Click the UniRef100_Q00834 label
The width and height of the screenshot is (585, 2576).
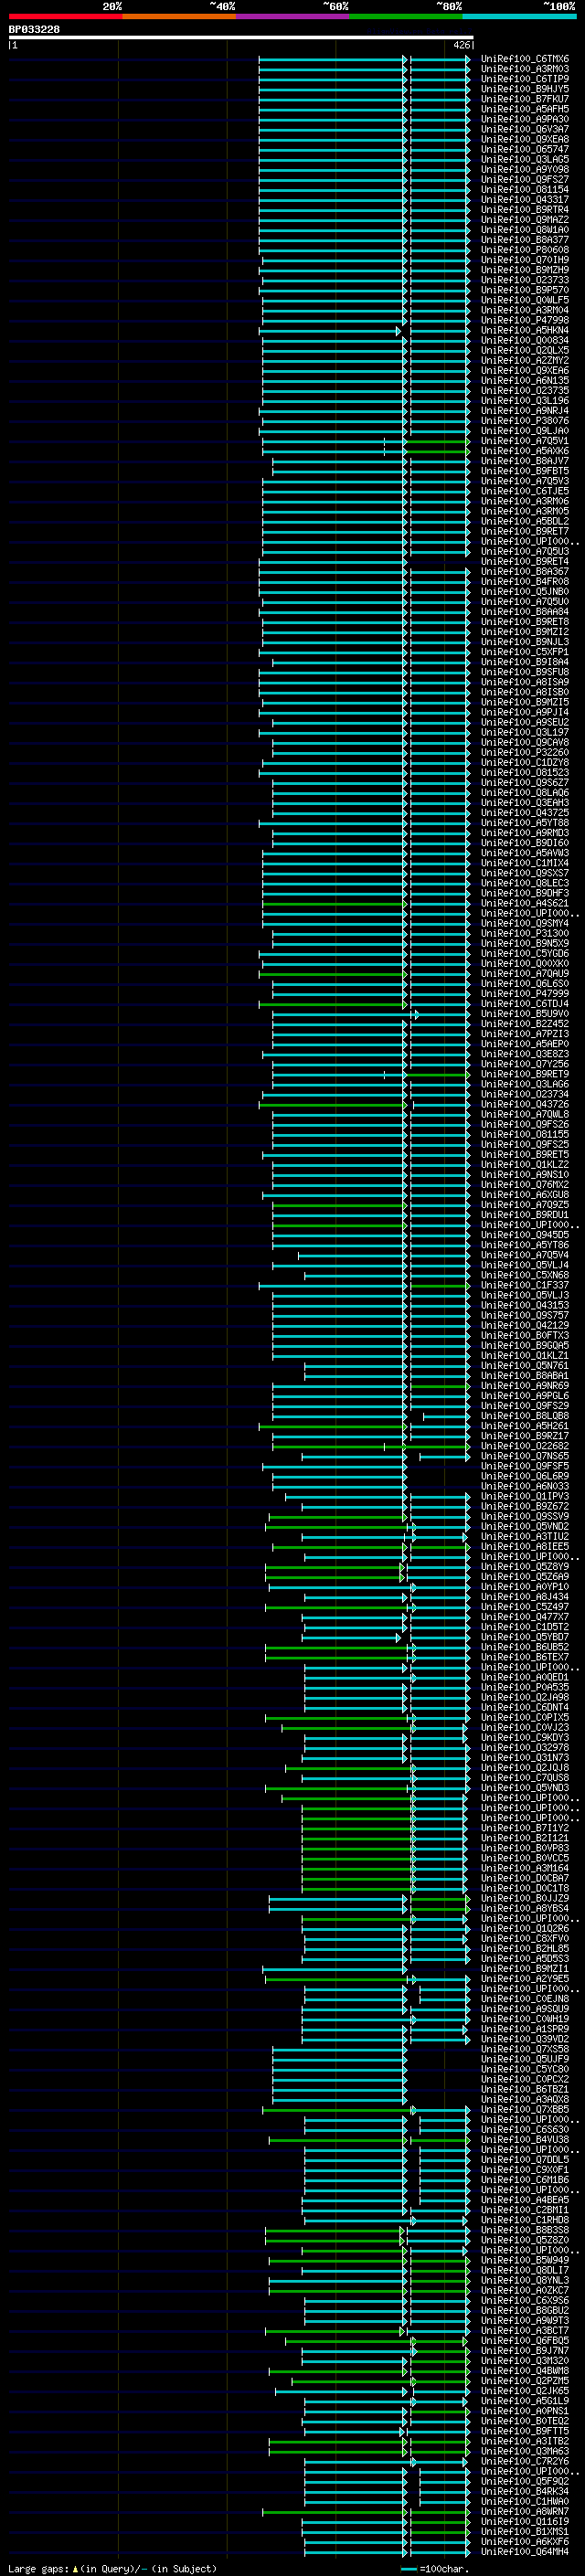coord(524,340)
